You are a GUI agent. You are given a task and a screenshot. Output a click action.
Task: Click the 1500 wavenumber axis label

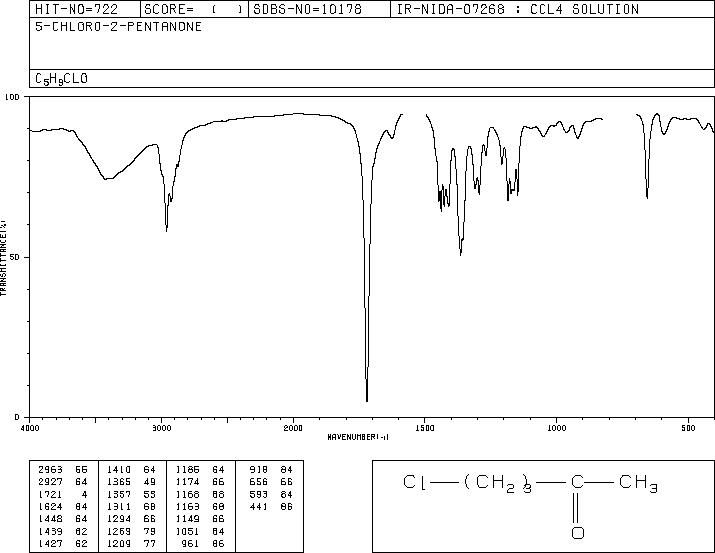click(x=425, y=428)
